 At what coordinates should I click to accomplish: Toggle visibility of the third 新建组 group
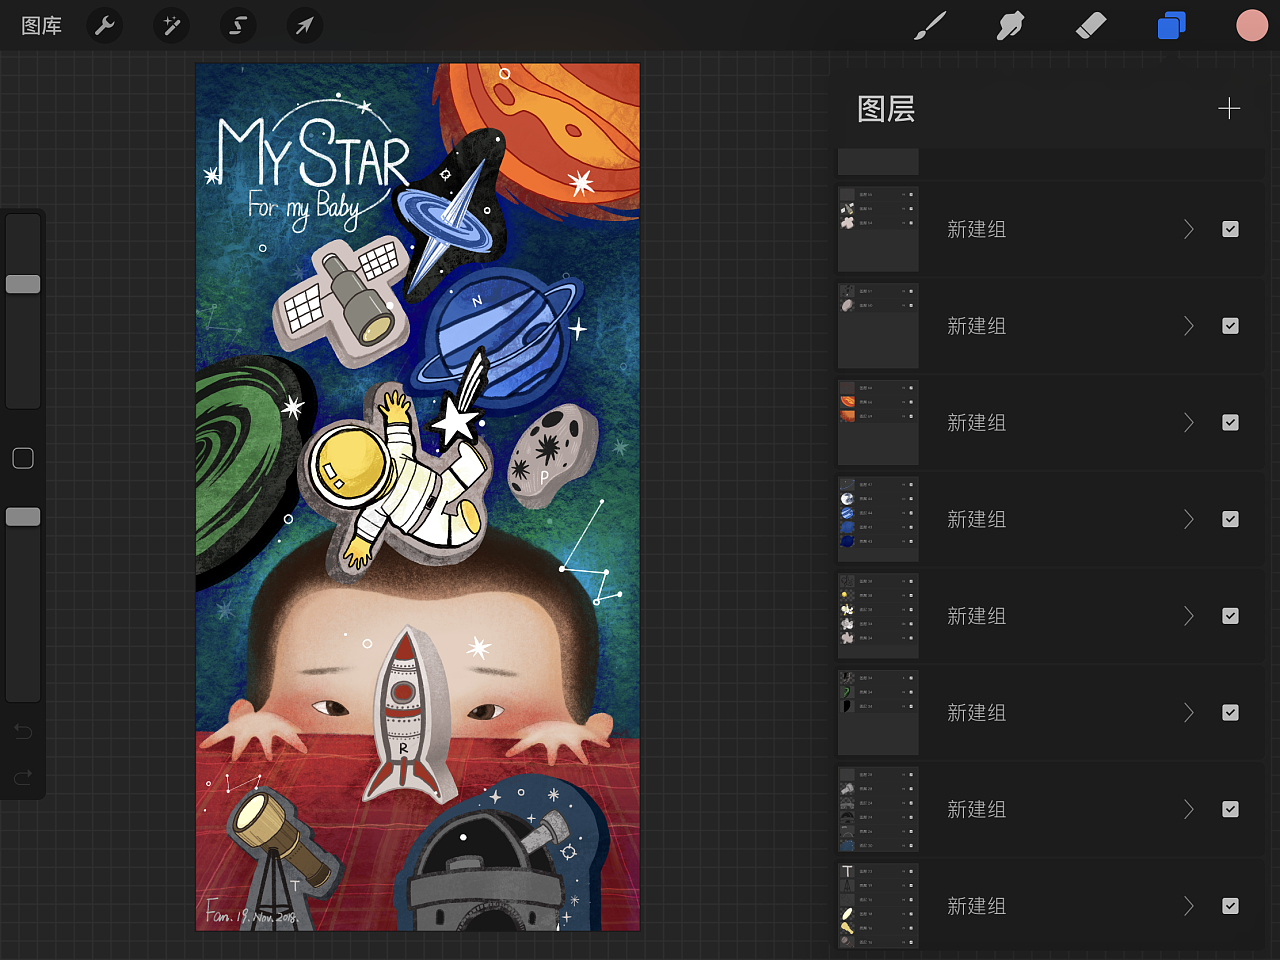(1230, 422)
